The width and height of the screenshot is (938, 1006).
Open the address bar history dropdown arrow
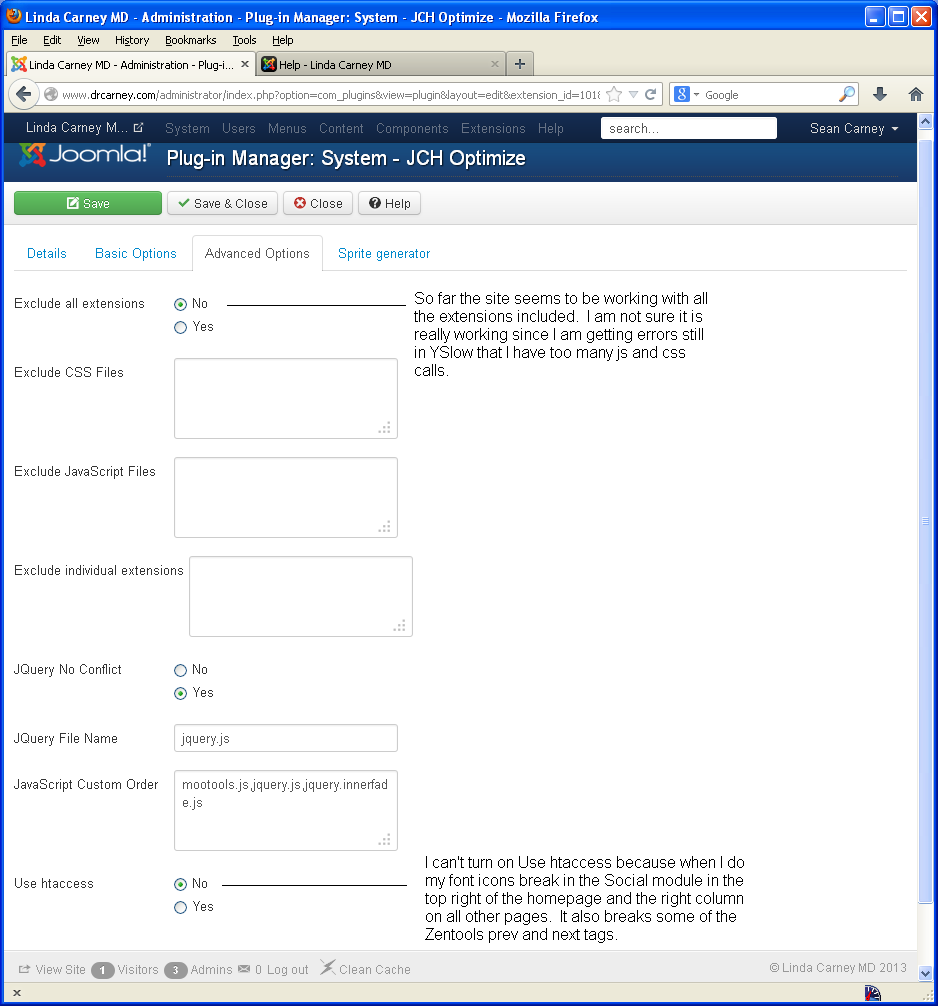tap(633, 94)
